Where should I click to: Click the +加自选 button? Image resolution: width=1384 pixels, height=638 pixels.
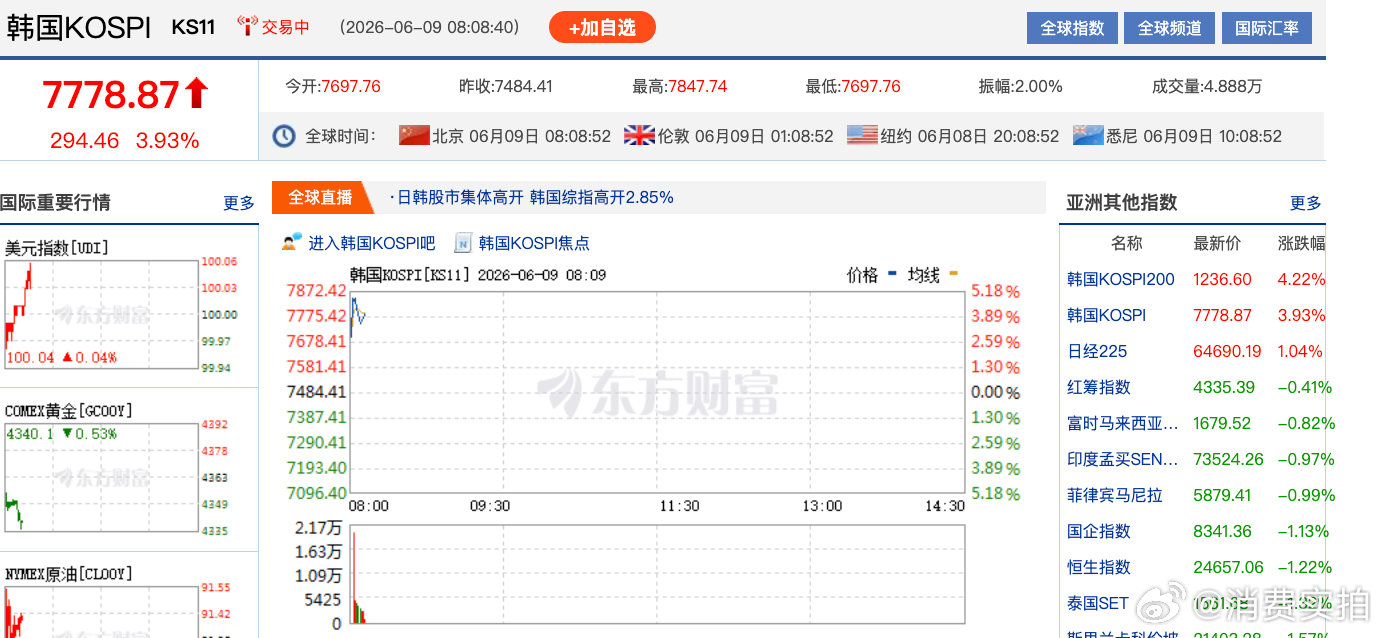[x=602, y=28]
